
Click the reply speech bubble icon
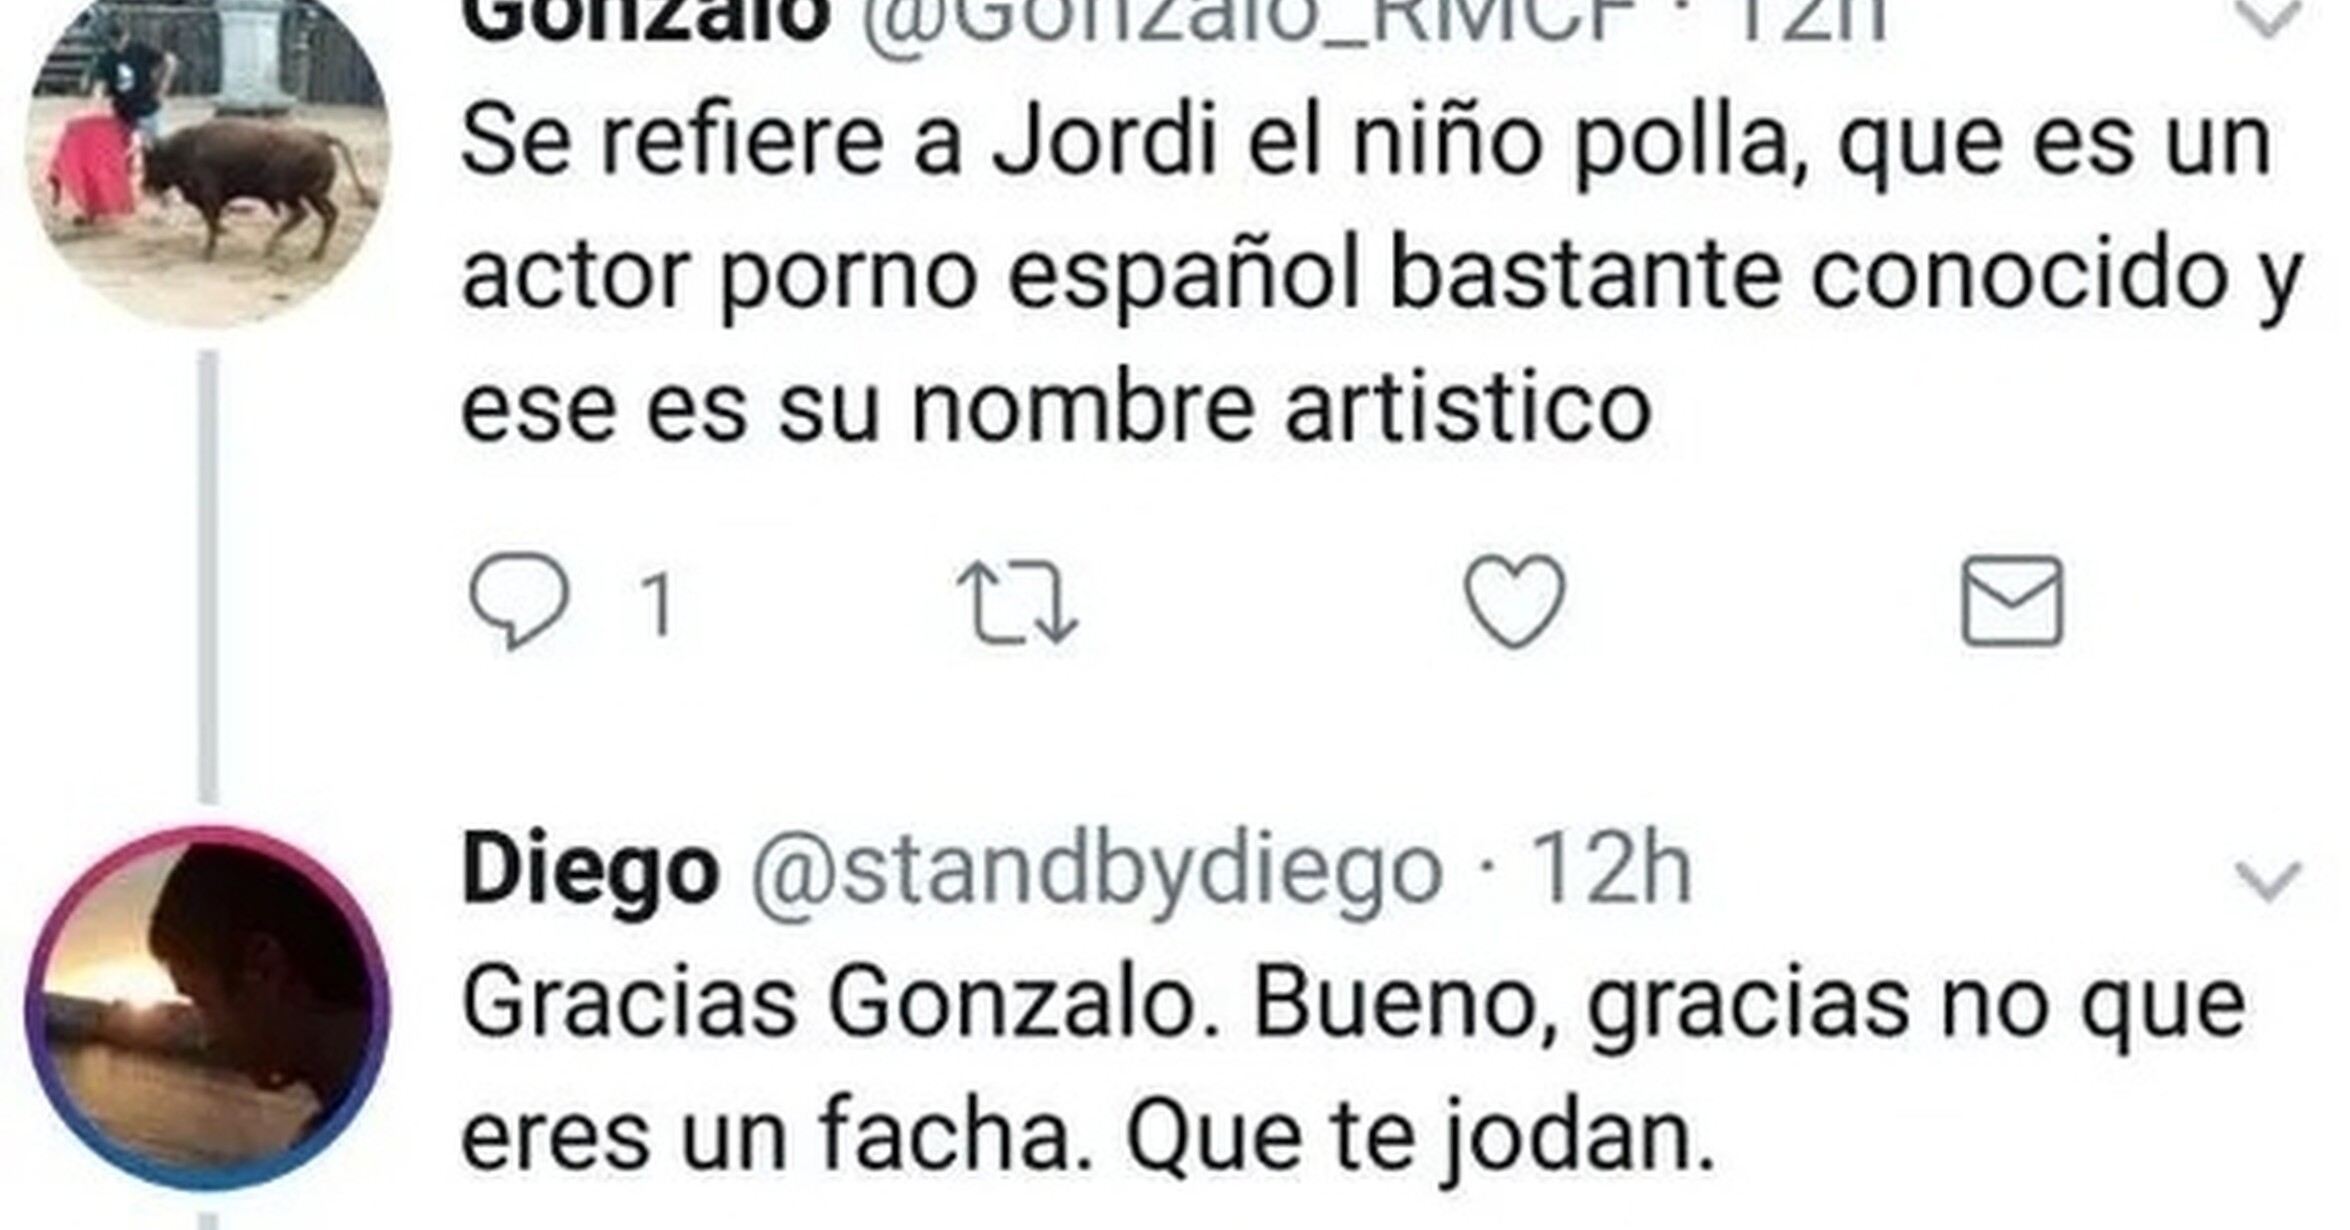pyautogui.click(x=519, y=600)
